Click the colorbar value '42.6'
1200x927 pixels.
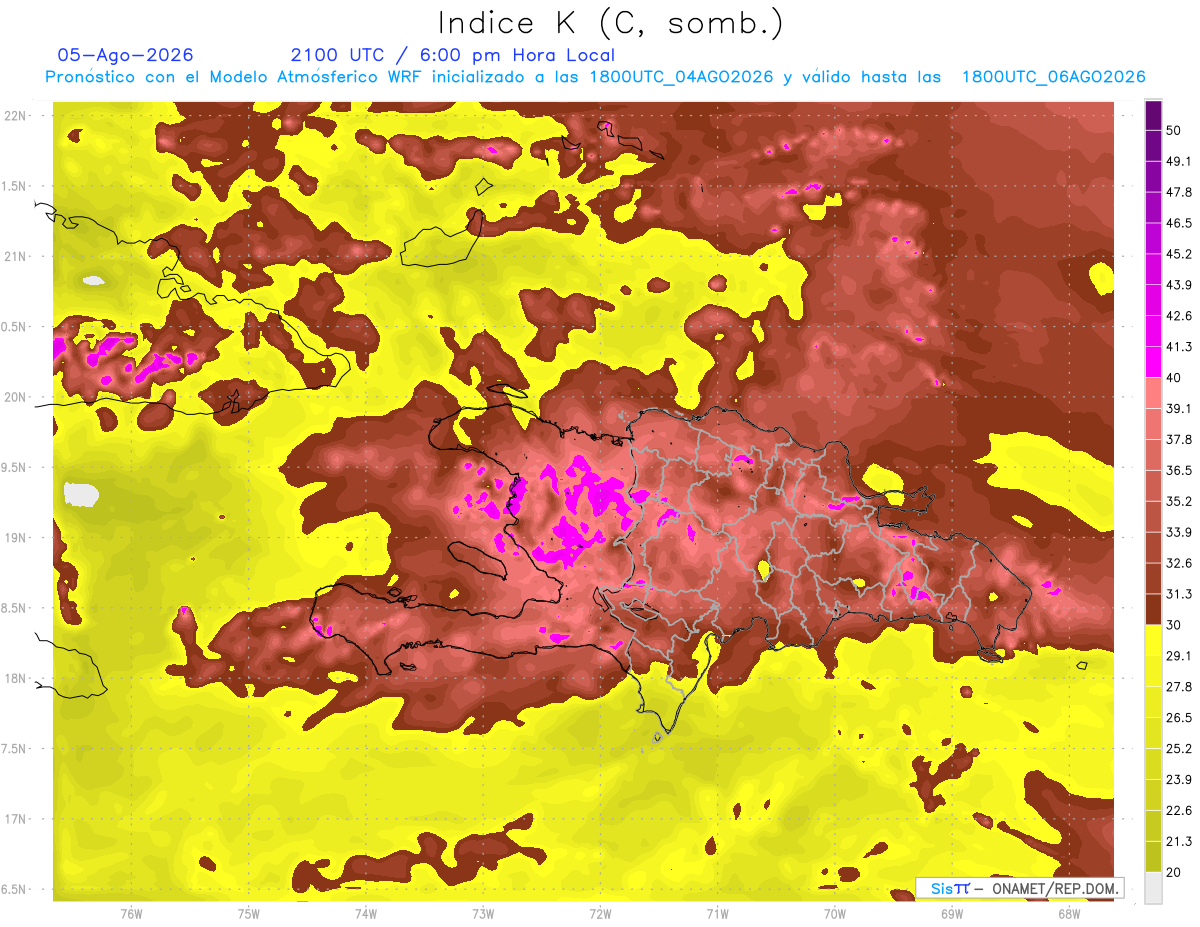pos(1179,316)
